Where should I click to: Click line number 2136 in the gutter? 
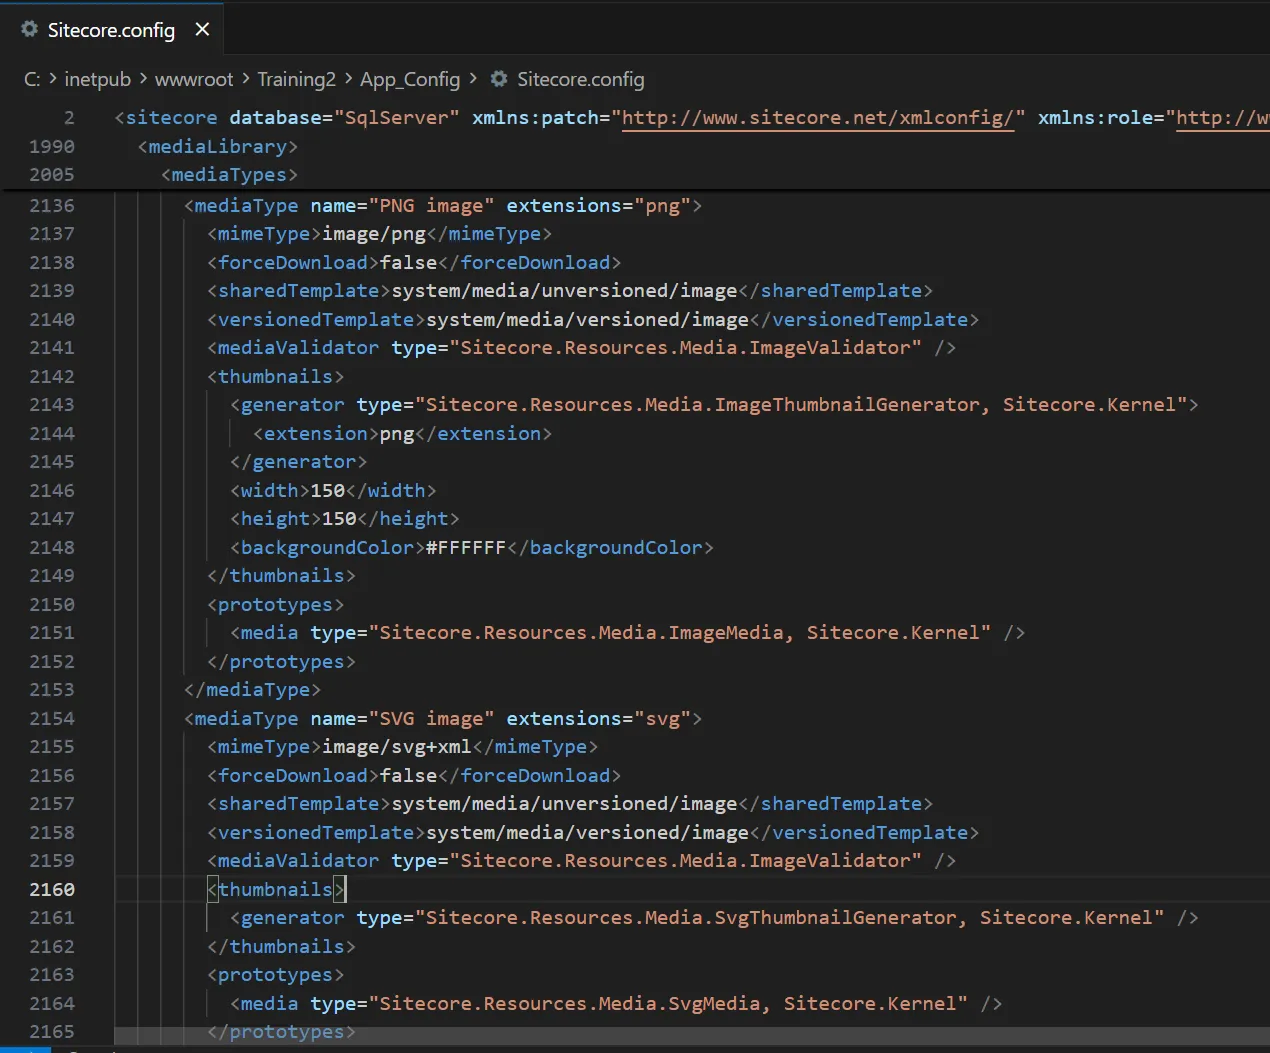(52, 205)
